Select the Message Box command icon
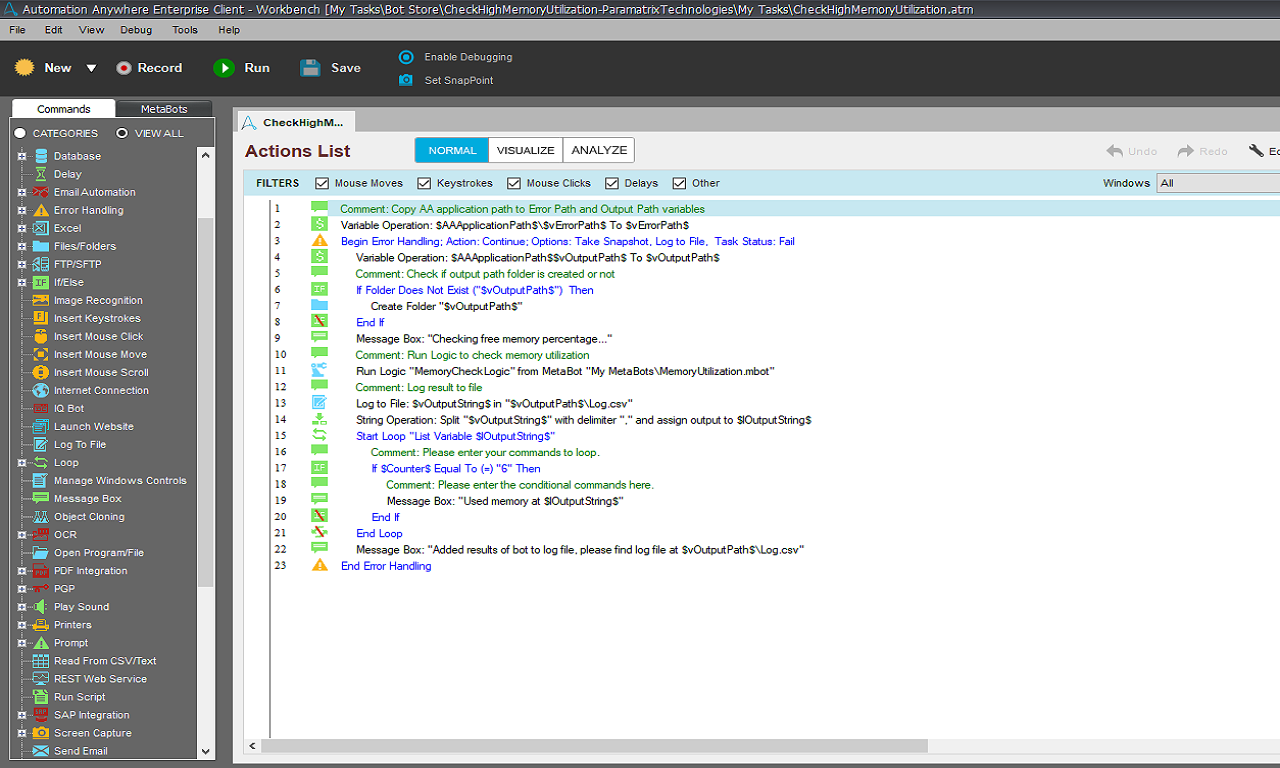The height and width of the screenshot is (768, 1280). (41, 499)
